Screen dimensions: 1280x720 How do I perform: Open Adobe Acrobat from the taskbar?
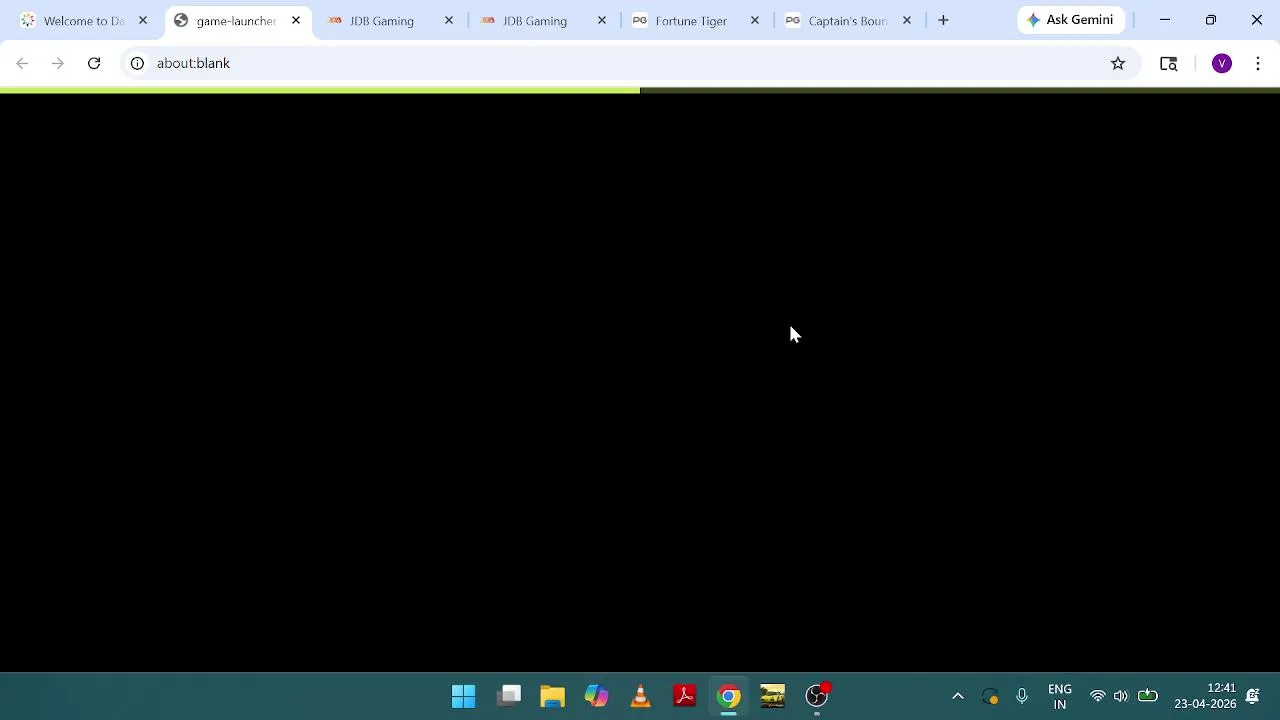[x=685, y=696]
